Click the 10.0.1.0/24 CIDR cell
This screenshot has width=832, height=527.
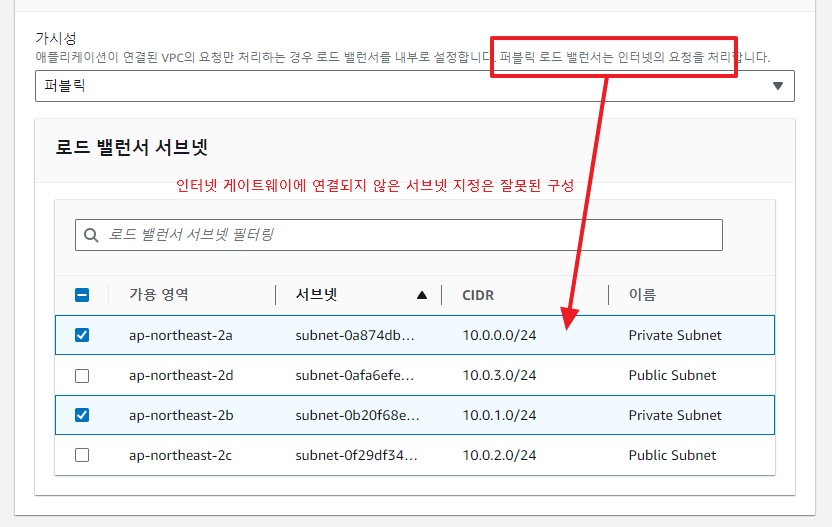click(x=499, y=415)
